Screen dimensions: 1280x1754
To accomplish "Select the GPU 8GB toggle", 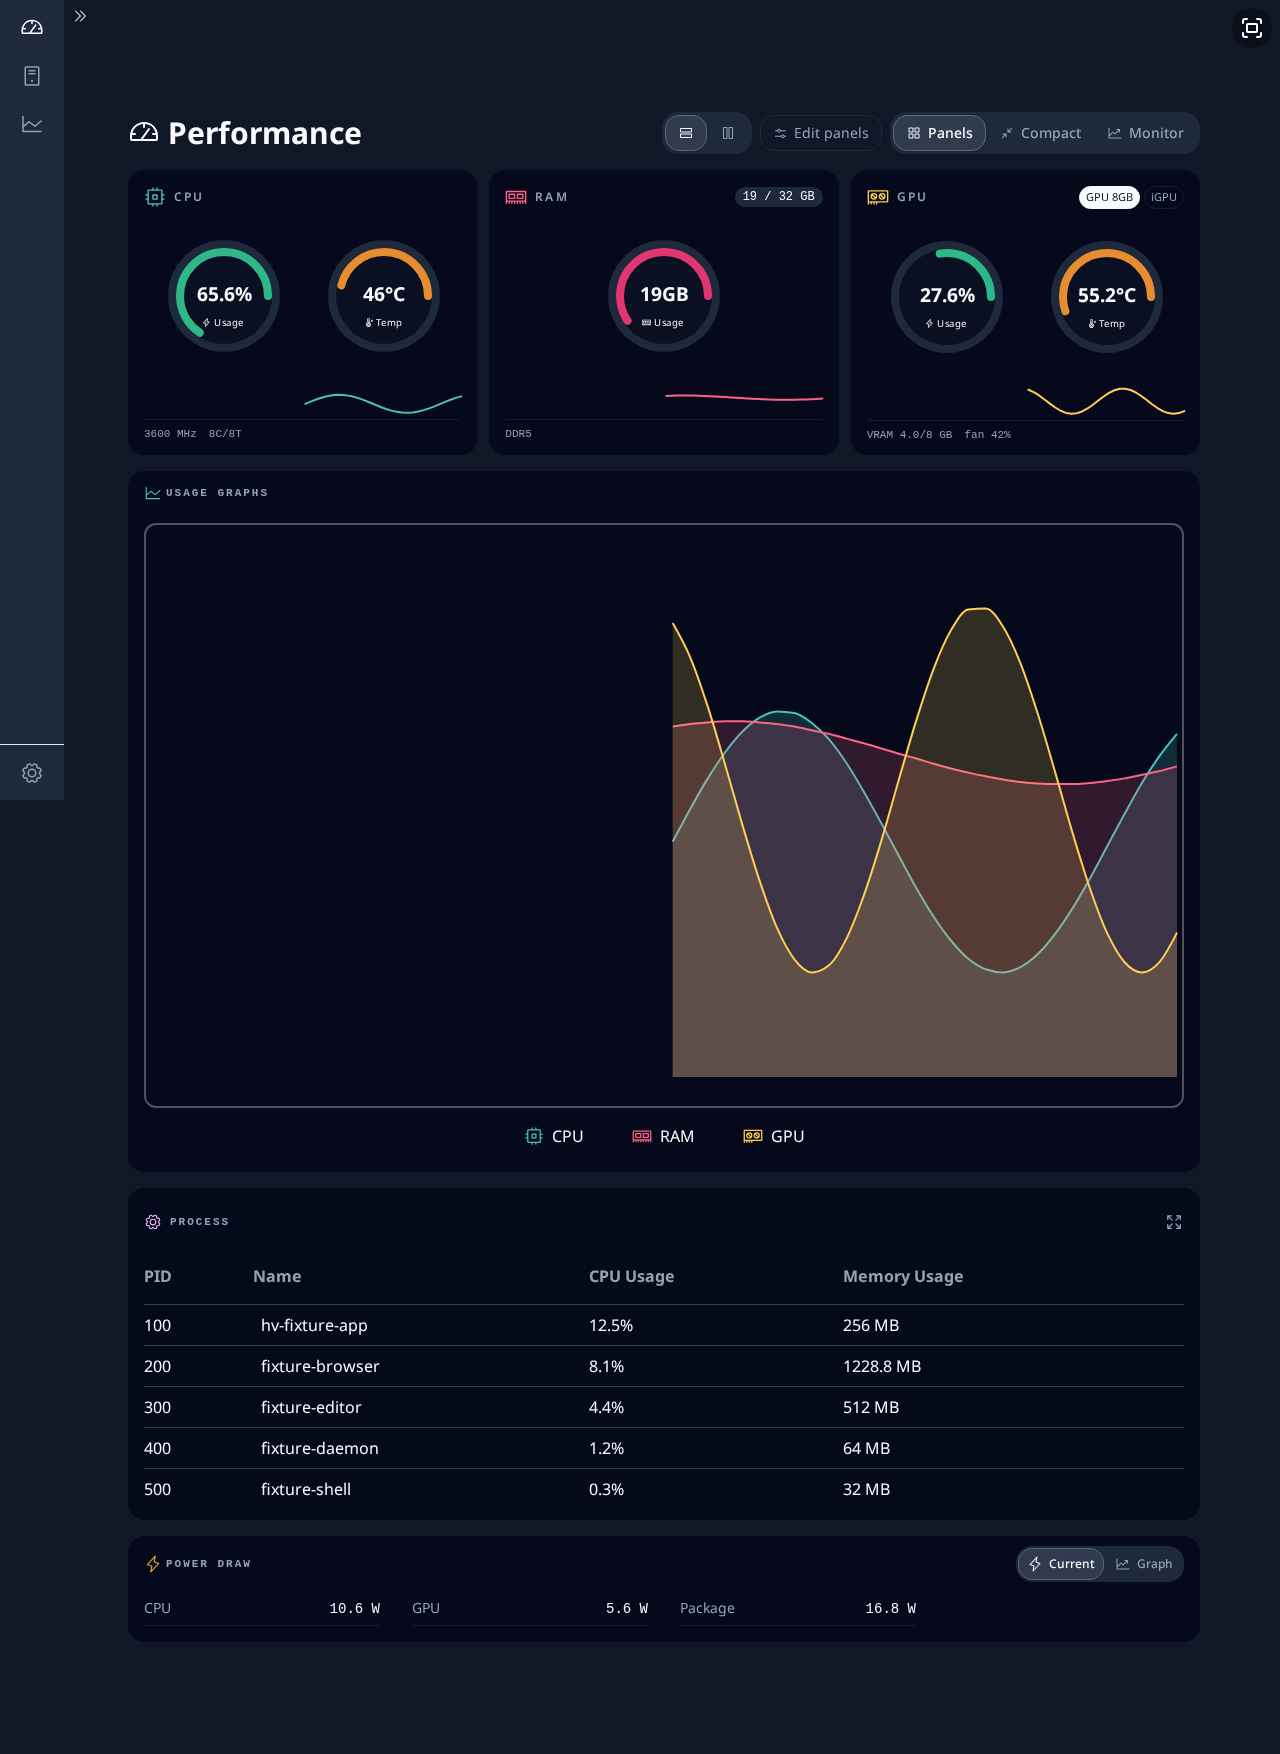I will [x=1109, y=197].
